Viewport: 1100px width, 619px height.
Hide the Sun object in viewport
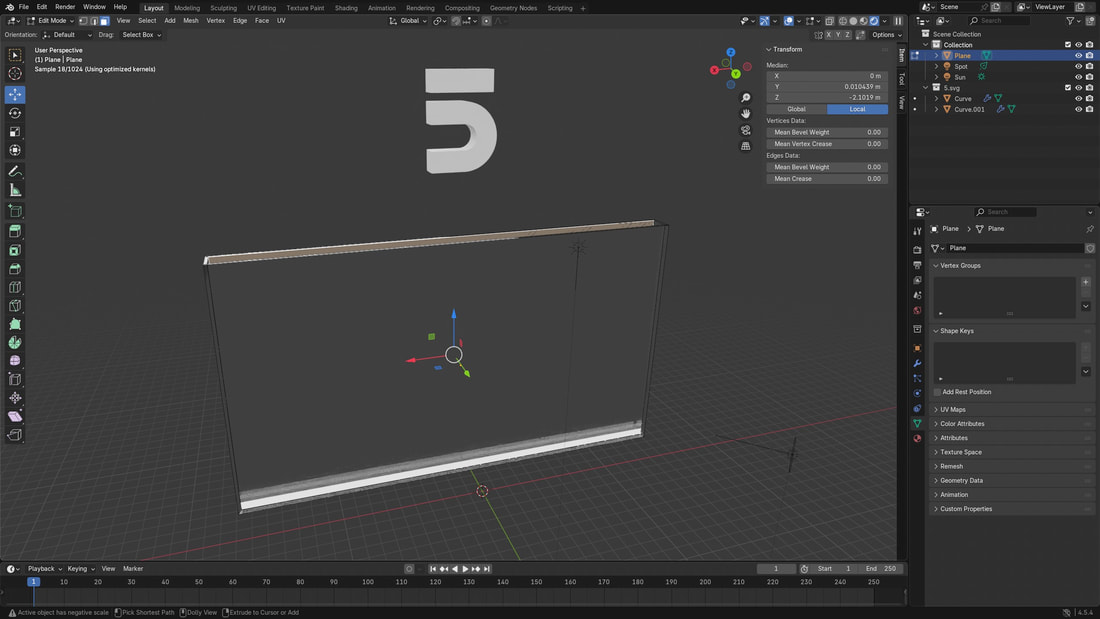pyautogui.click(x=1078, y=77)
